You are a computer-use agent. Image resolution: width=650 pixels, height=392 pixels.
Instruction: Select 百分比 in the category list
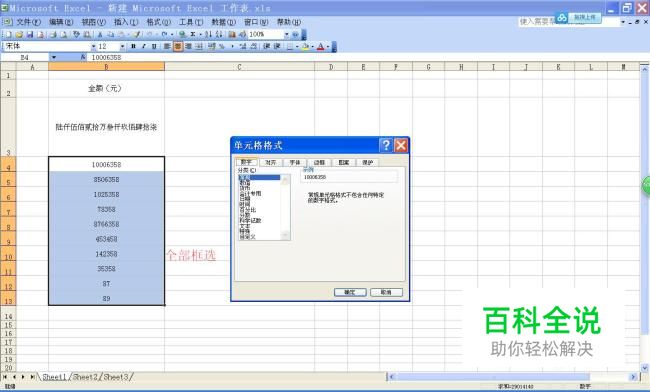coord(247,210)
